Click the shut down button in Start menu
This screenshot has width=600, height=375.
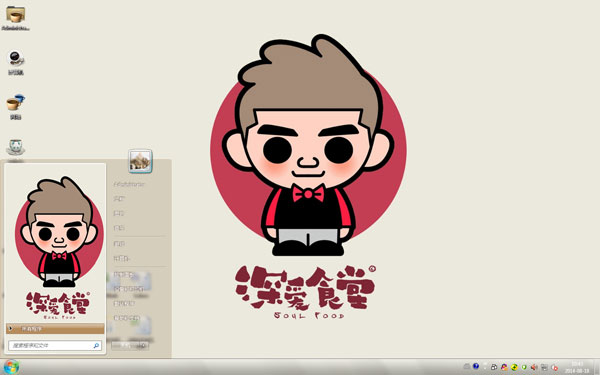pyautogui.click(x=127, y=346)
